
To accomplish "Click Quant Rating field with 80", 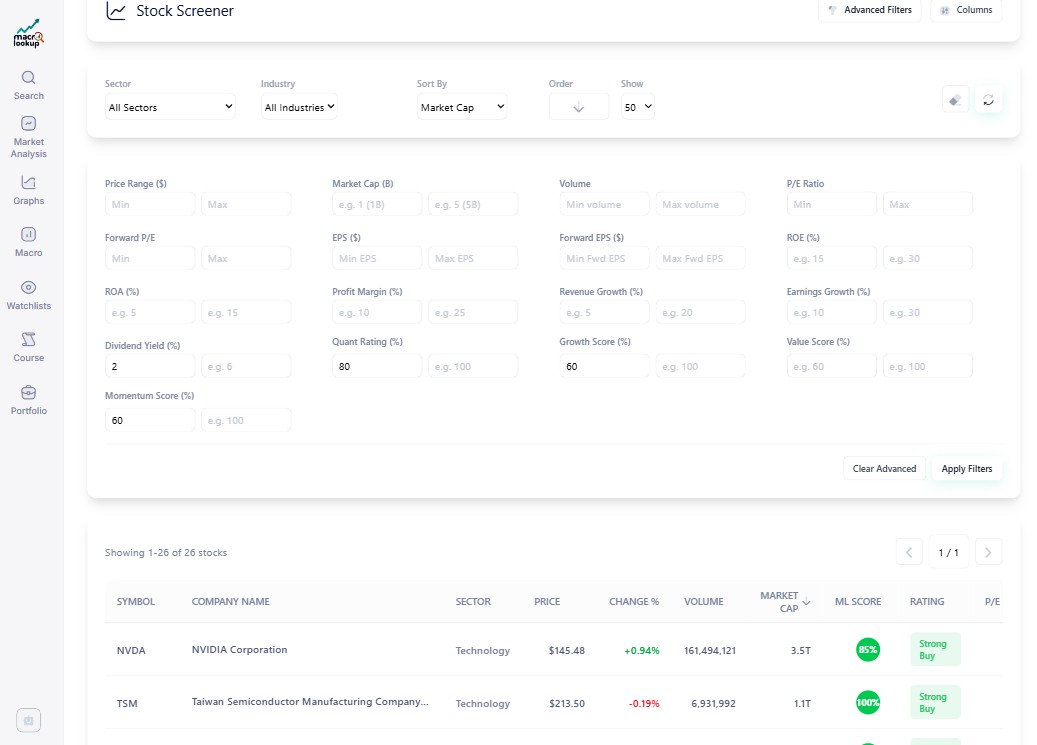I will pyautogui.click(x=377, y=366).
